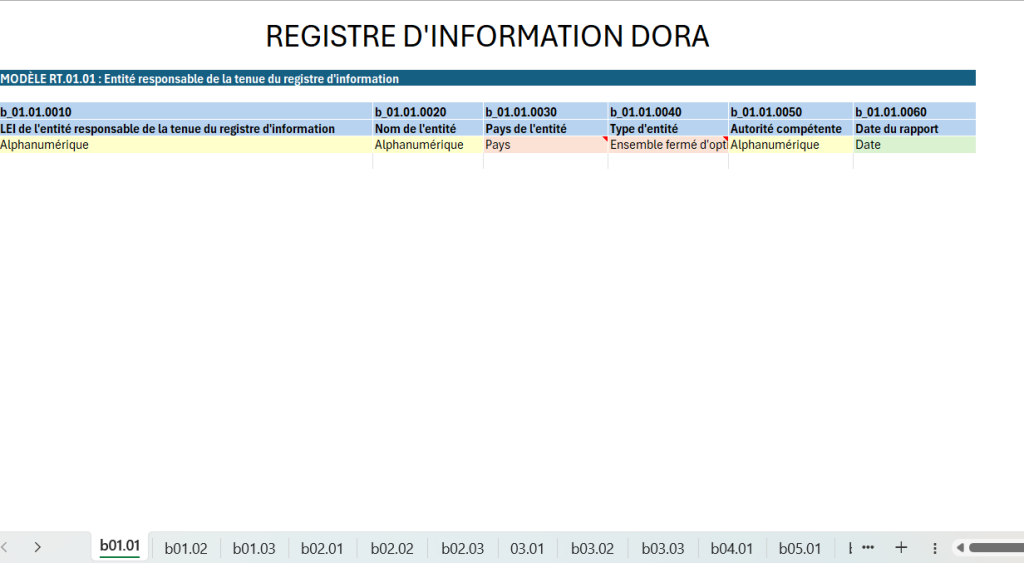
Task: Click empty input cell under Ensemble fermé d'opt
Action: point(668,161)
